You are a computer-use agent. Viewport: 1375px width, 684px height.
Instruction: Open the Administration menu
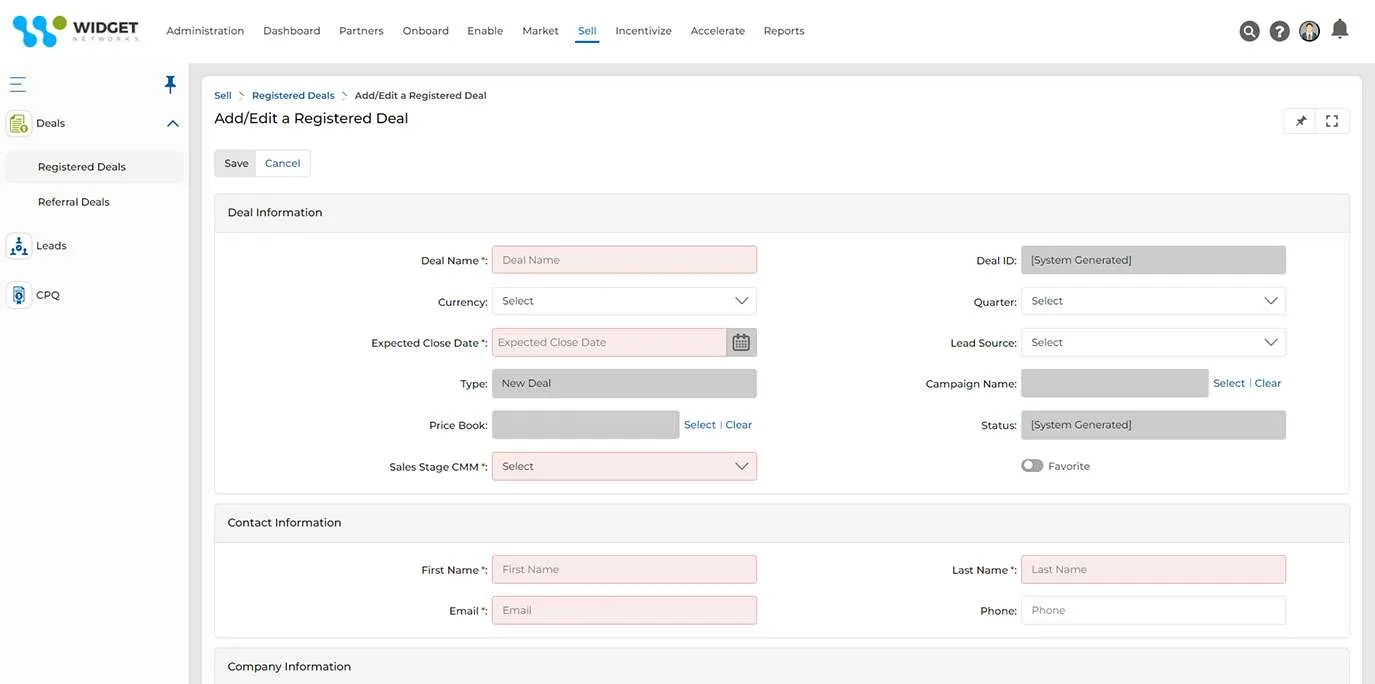click(x=205, y=31)
